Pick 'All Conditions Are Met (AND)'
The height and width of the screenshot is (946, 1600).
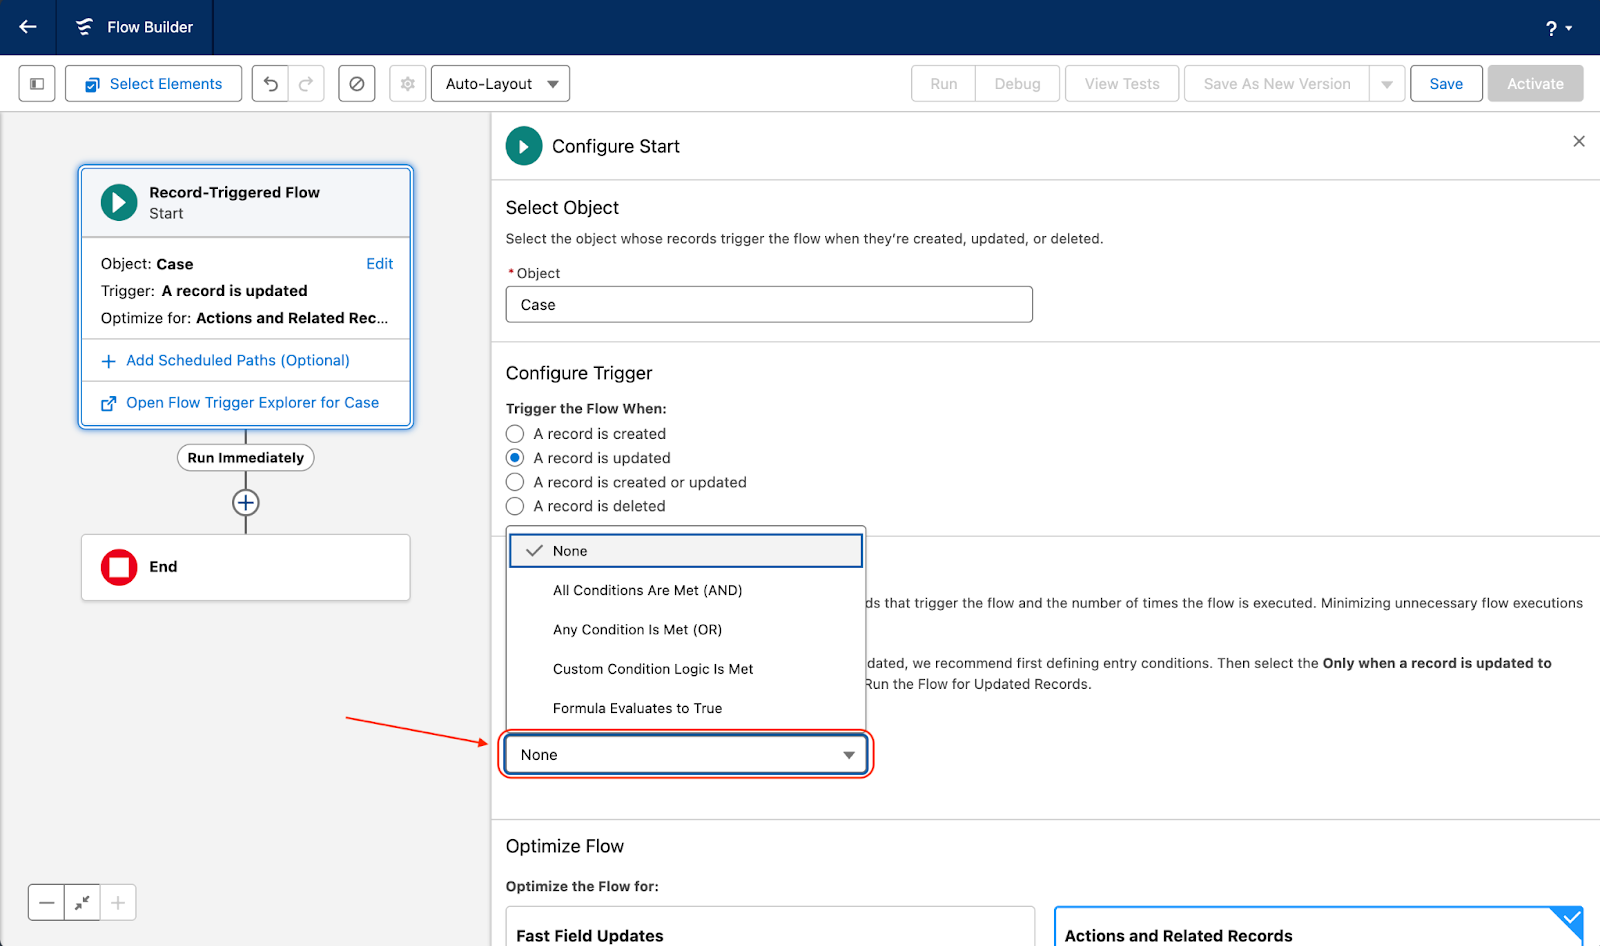click(x=647, y=591)
